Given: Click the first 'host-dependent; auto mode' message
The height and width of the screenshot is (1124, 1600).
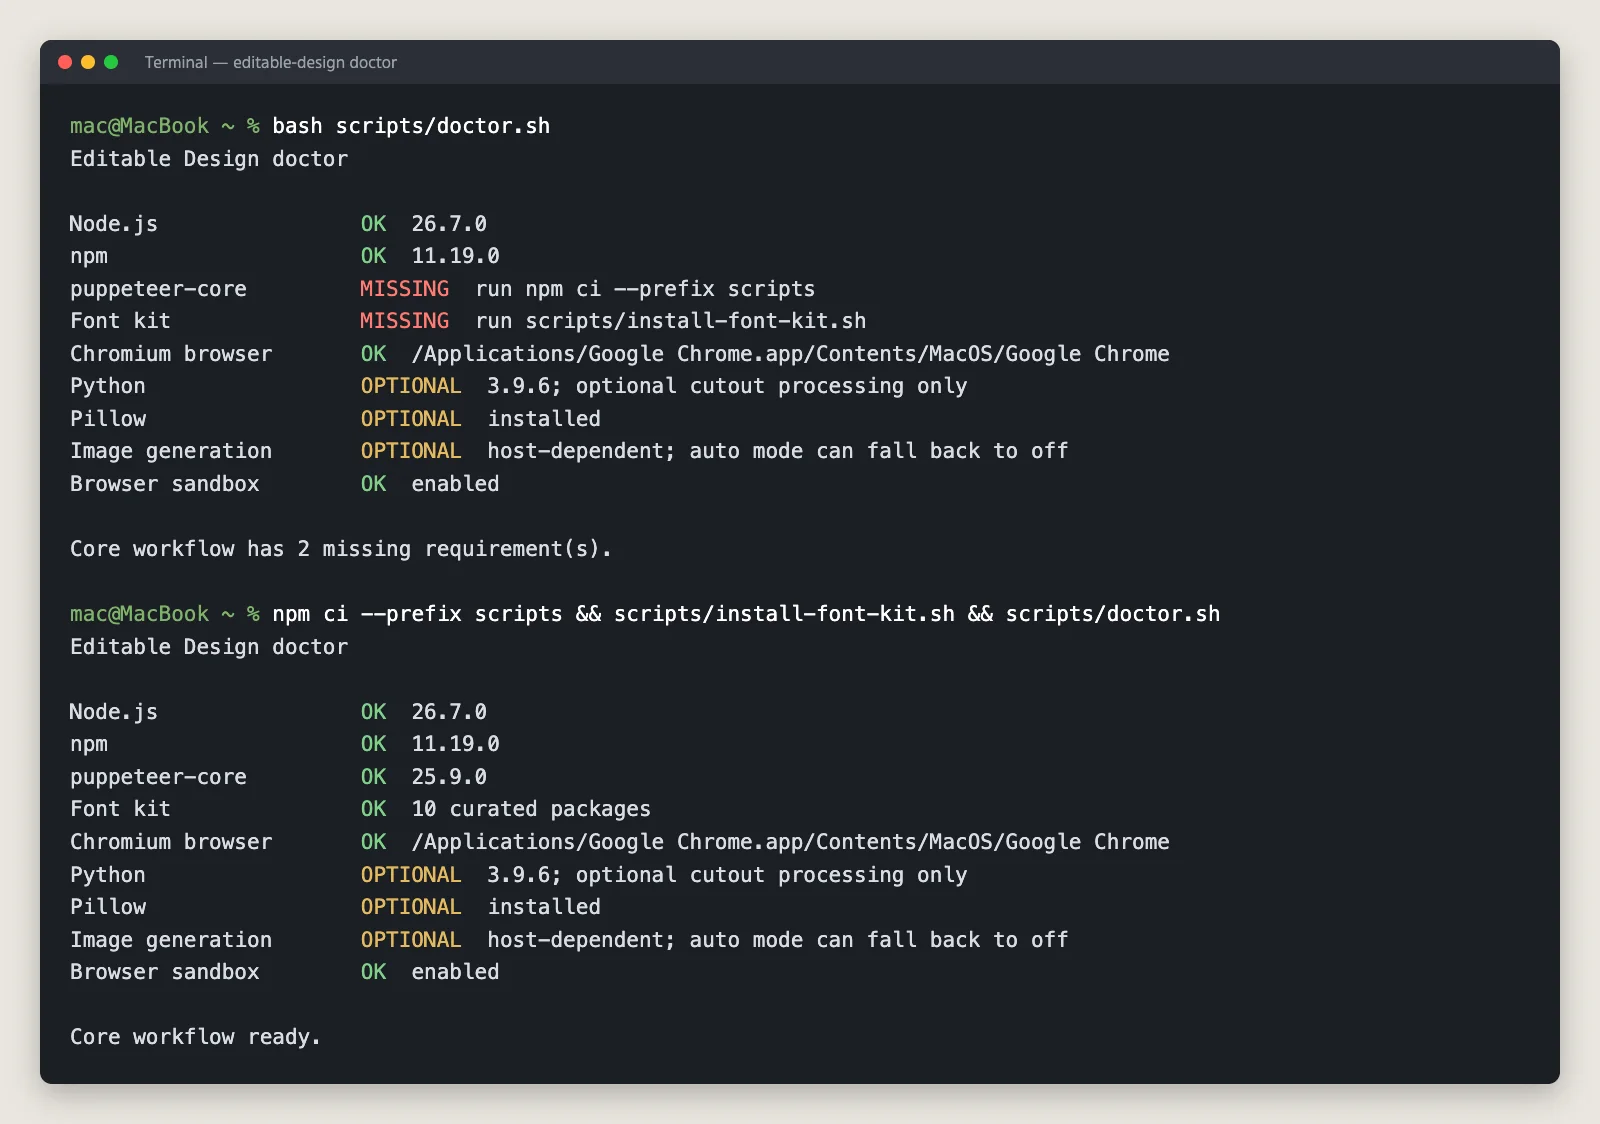Looking at the screenshot, I should 778,451.
